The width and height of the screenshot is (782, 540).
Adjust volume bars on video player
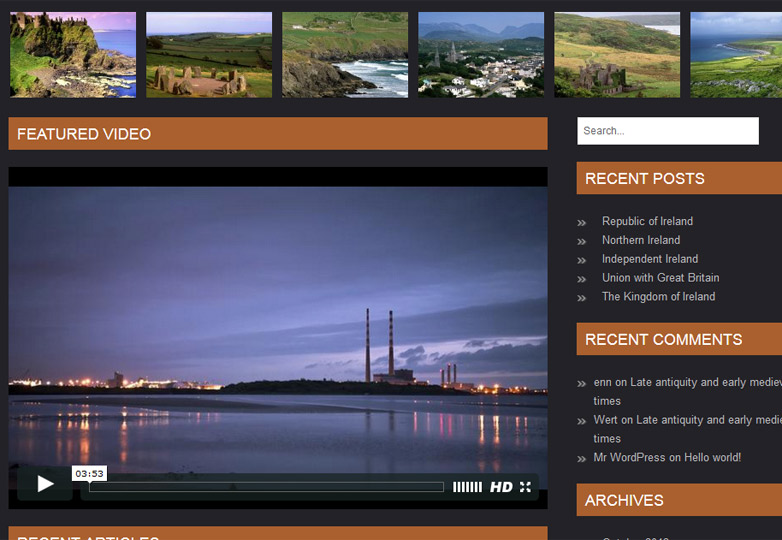[x=467, y=487]
